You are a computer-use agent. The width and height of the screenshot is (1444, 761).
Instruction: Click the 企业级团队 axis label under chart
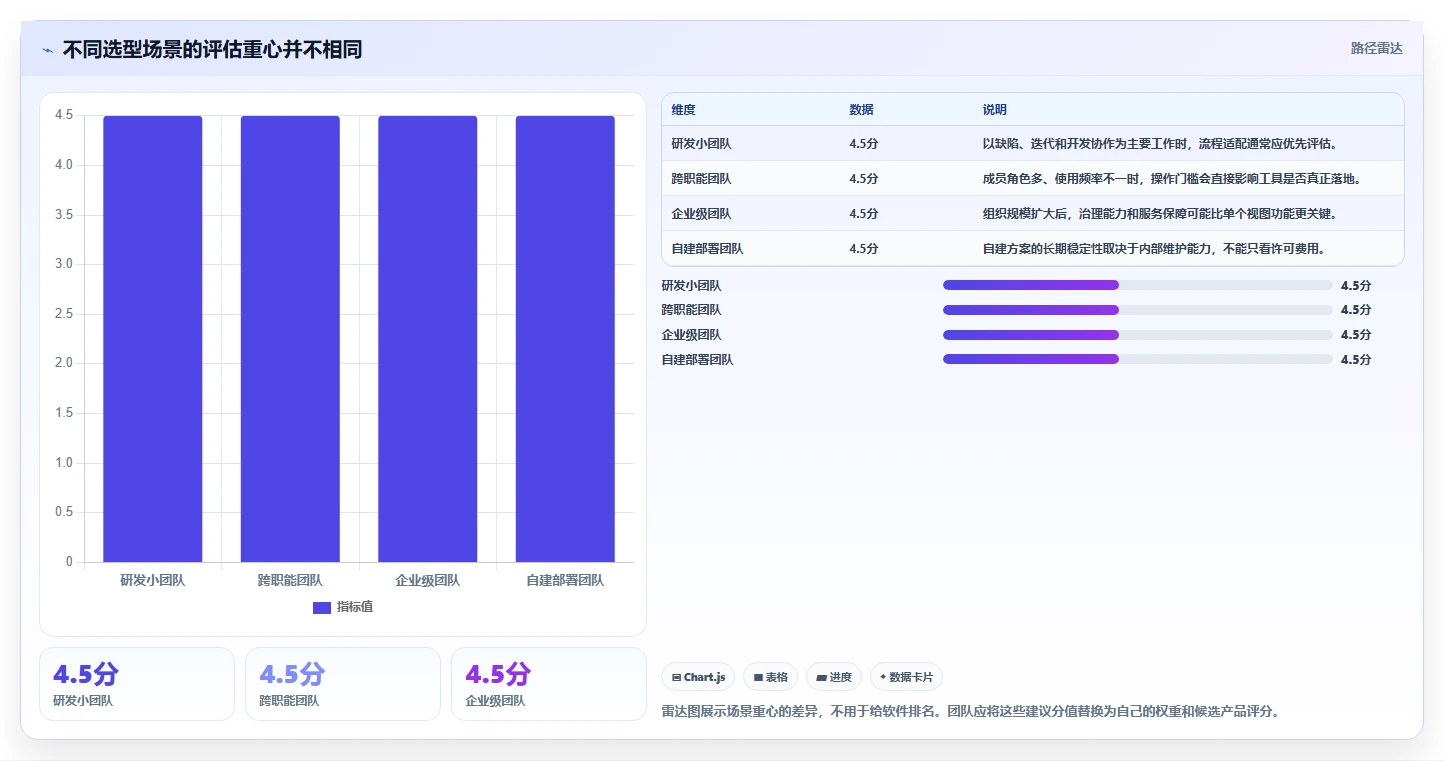tap(428, 580)
